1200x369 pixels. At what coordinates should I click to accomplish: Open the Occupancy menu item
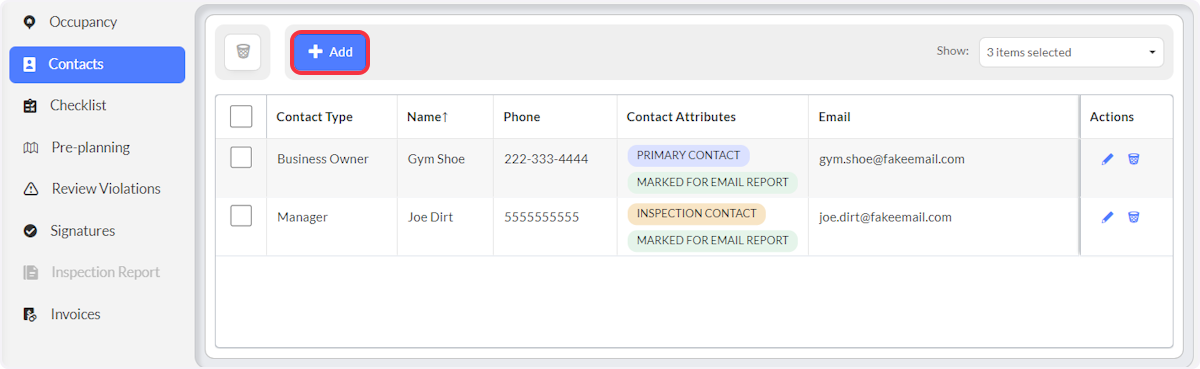pos(97,22)
